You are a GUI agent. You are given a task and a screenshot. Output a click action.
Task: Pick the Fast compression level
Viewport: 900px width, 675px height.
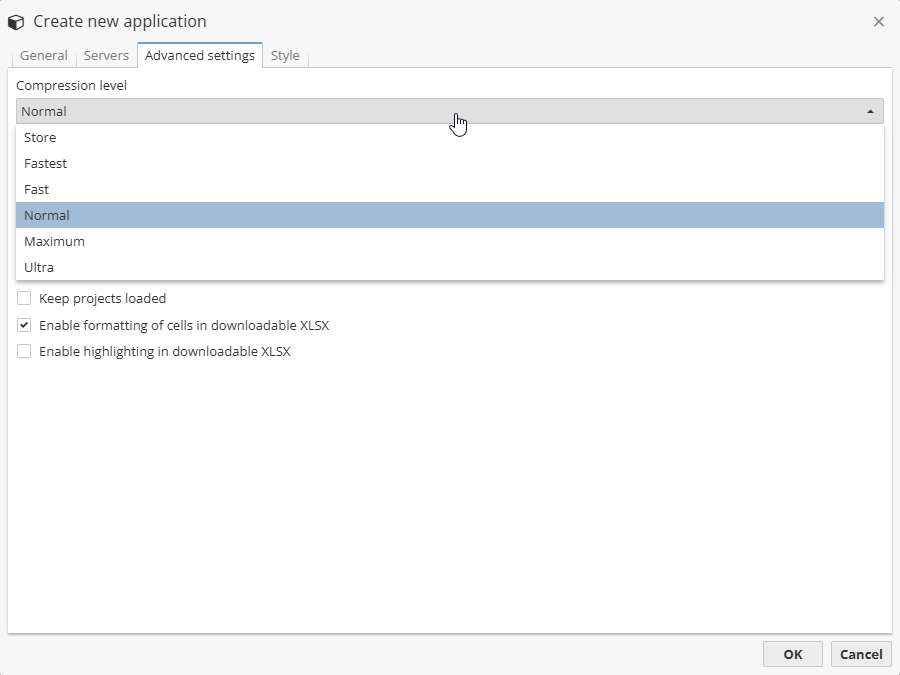click(37, 190)
